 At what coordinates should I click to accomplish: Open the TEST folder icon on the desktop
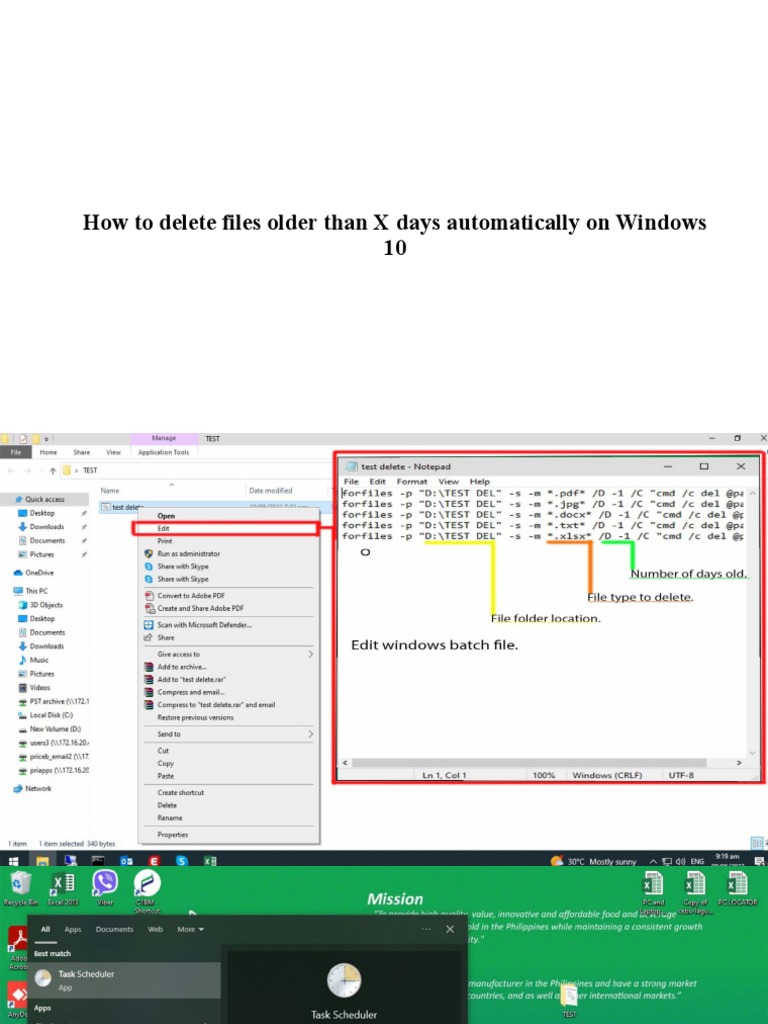tap(569, 1000)
